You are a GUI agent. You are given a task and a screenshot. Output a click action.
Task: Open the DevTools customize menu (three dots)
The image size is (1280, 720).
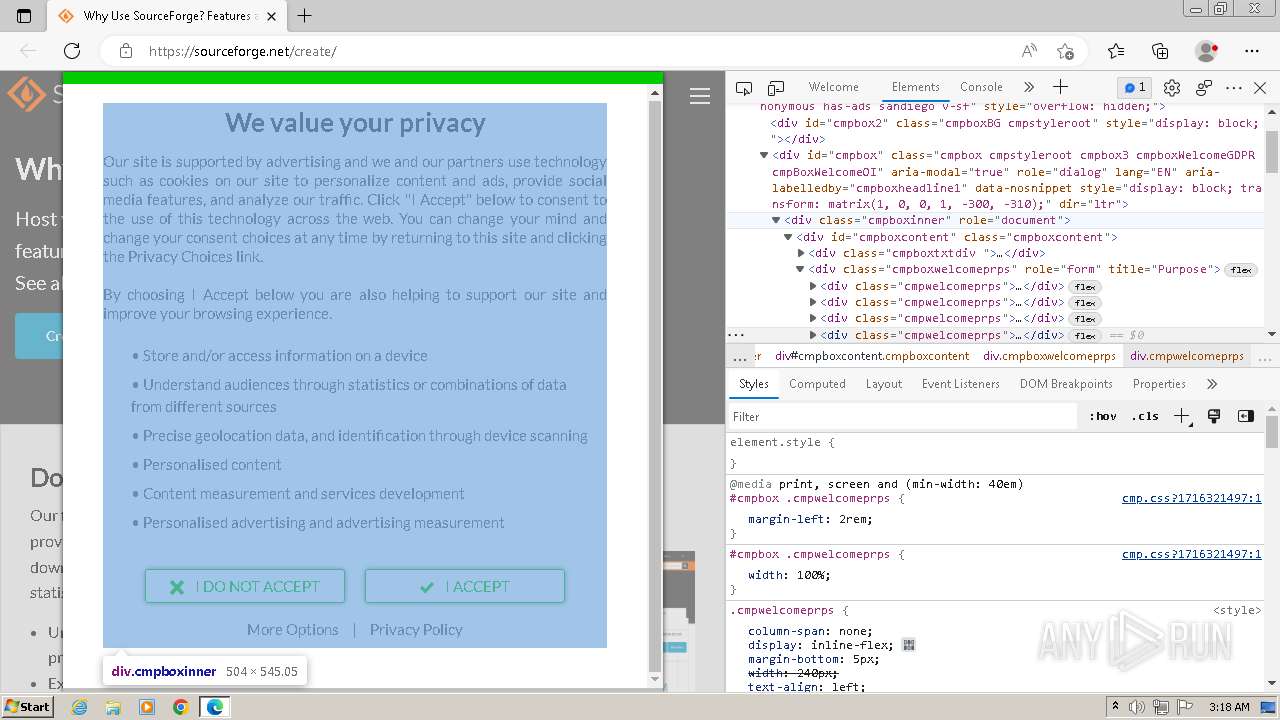pos(1234,88)
